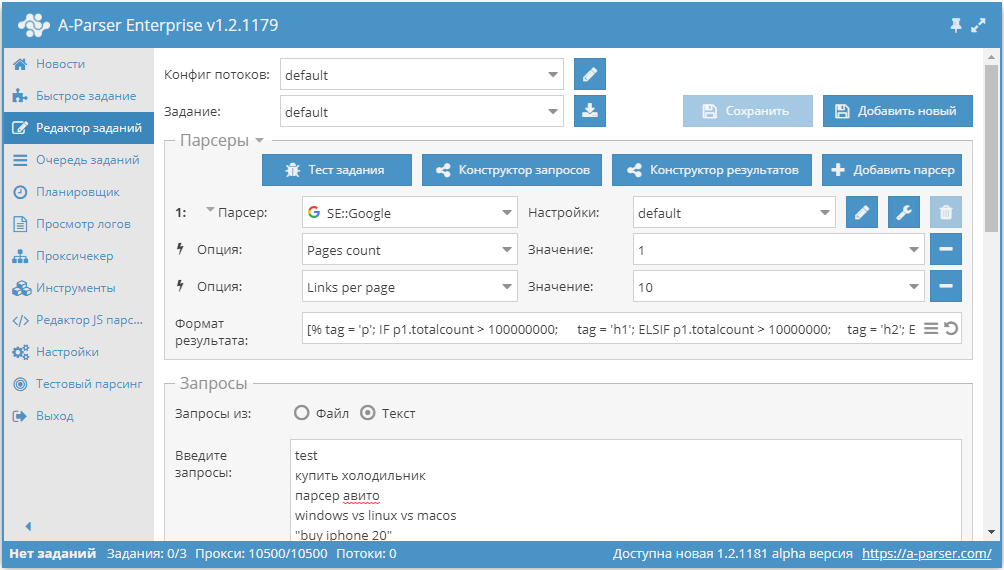
Task: Click Задания: 0/3 status entry
Action: (x=147, y=553)
